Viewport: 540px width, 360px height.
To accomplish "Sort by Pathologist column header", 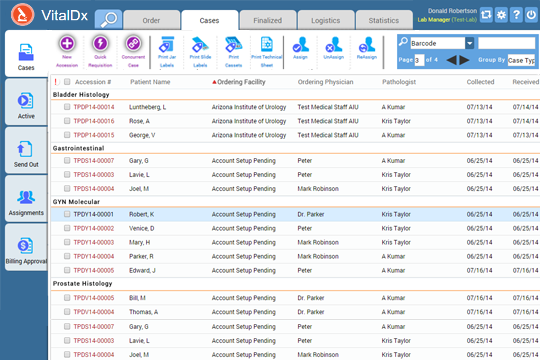I will coord(399,82).
